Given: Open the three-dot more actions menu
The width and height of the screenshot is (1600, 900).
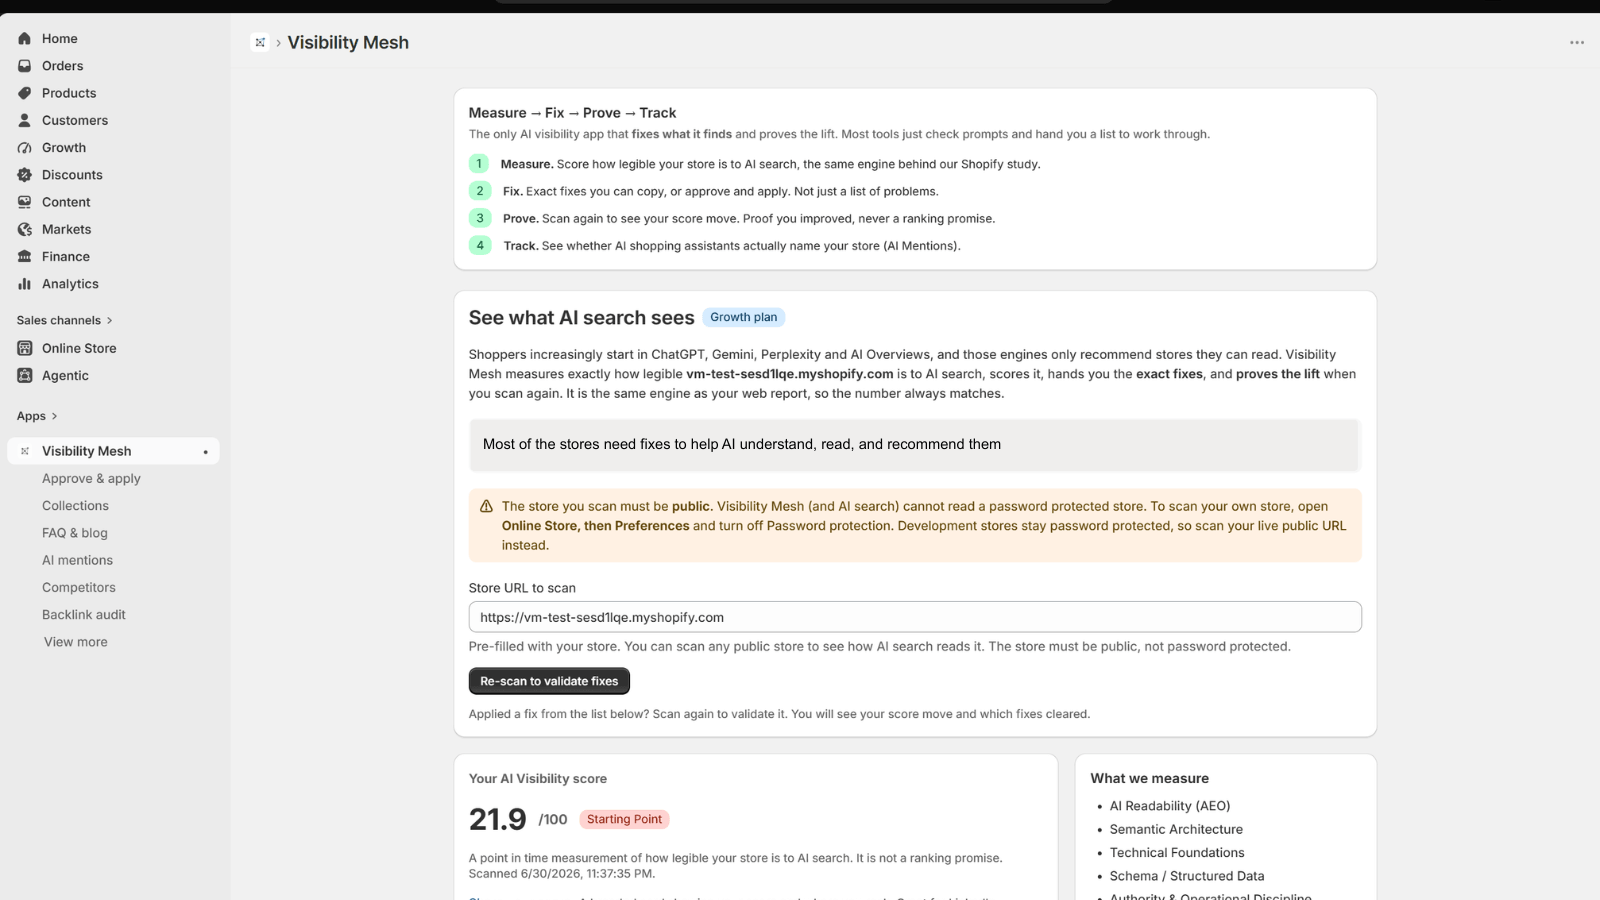Looking at the screenshot, I should 1577,43.
